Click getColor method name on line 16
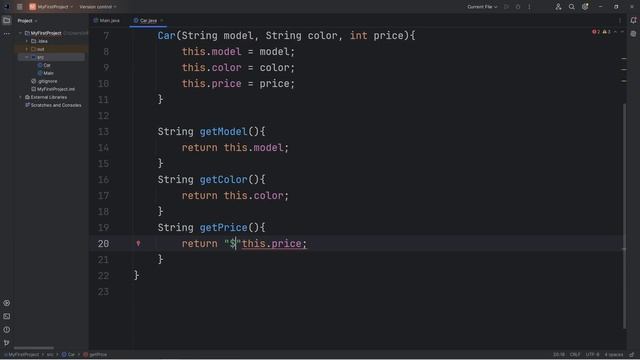Viewport: 640px width, 360px height. coord(223,180)
